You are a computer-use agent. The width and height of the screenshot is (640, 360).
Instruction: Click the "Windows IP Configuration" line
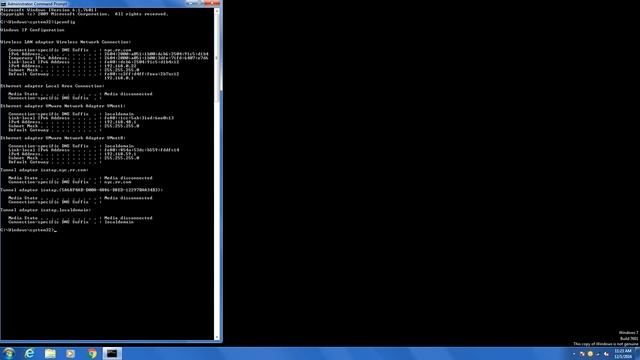coord(32,30)
